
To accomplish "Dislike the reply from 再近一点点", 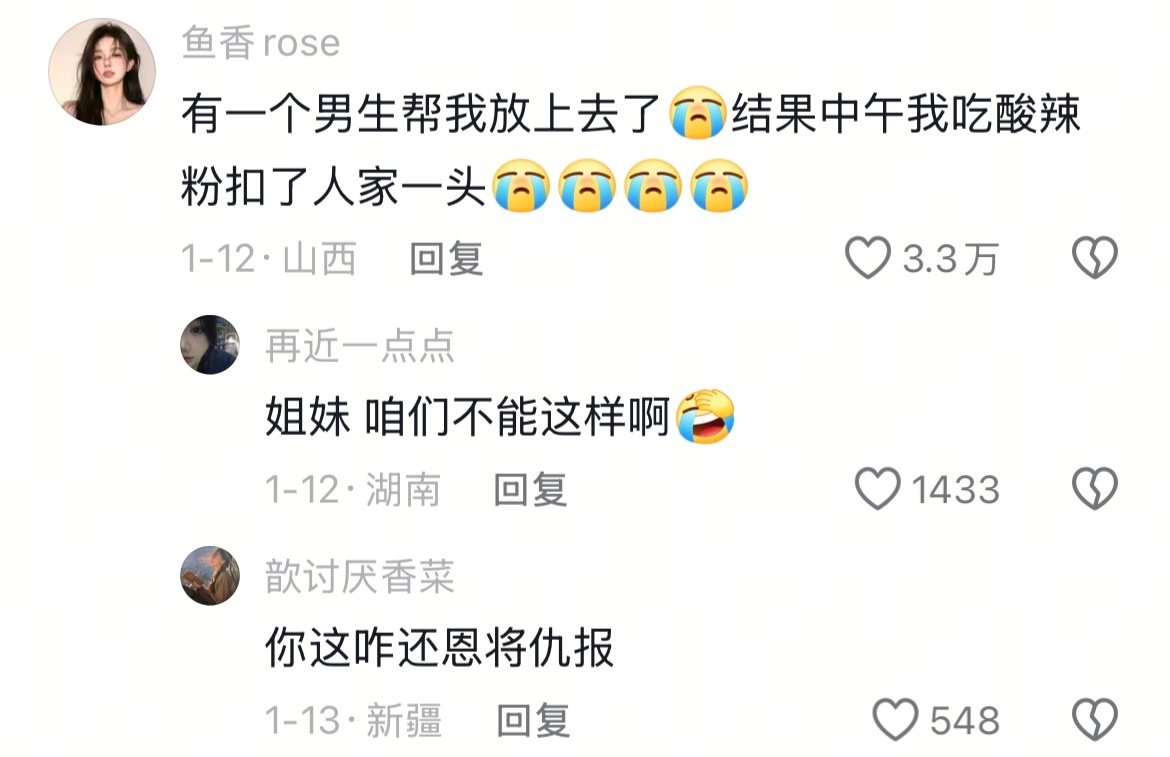I will click(1095, 489).
